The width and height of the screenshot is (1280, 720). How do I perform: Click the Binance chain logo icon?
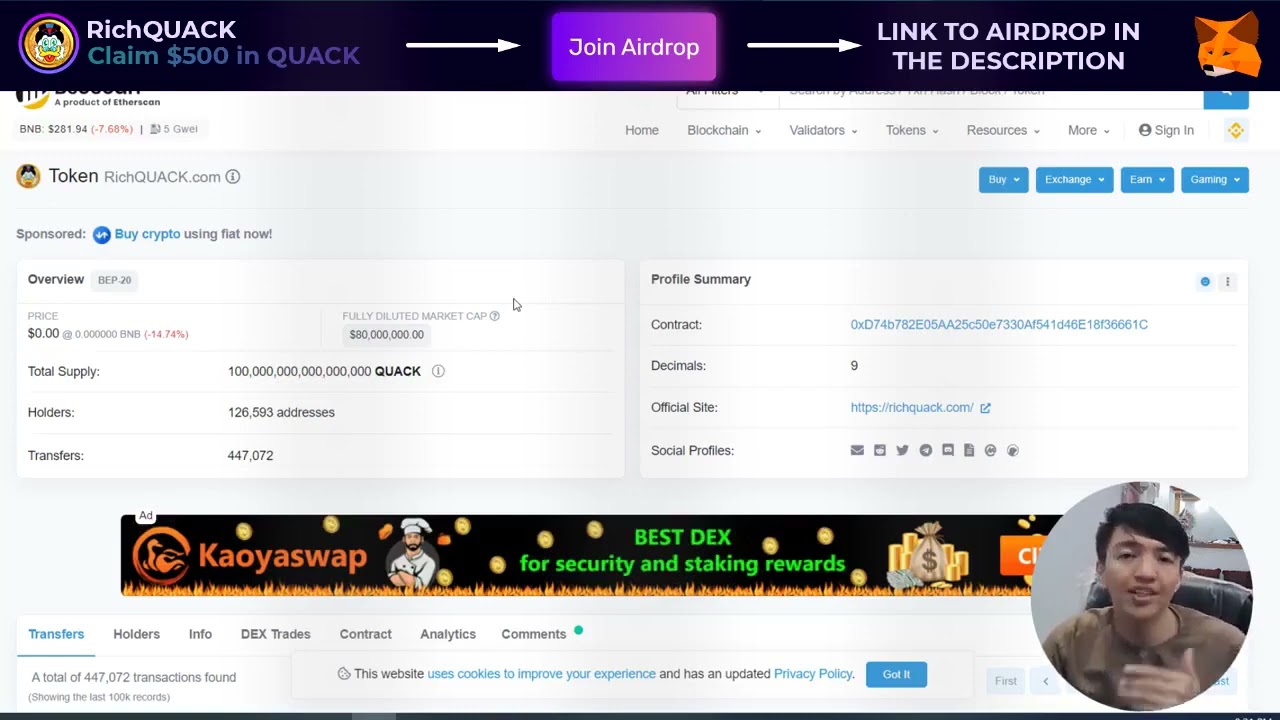pos(1236,130)
